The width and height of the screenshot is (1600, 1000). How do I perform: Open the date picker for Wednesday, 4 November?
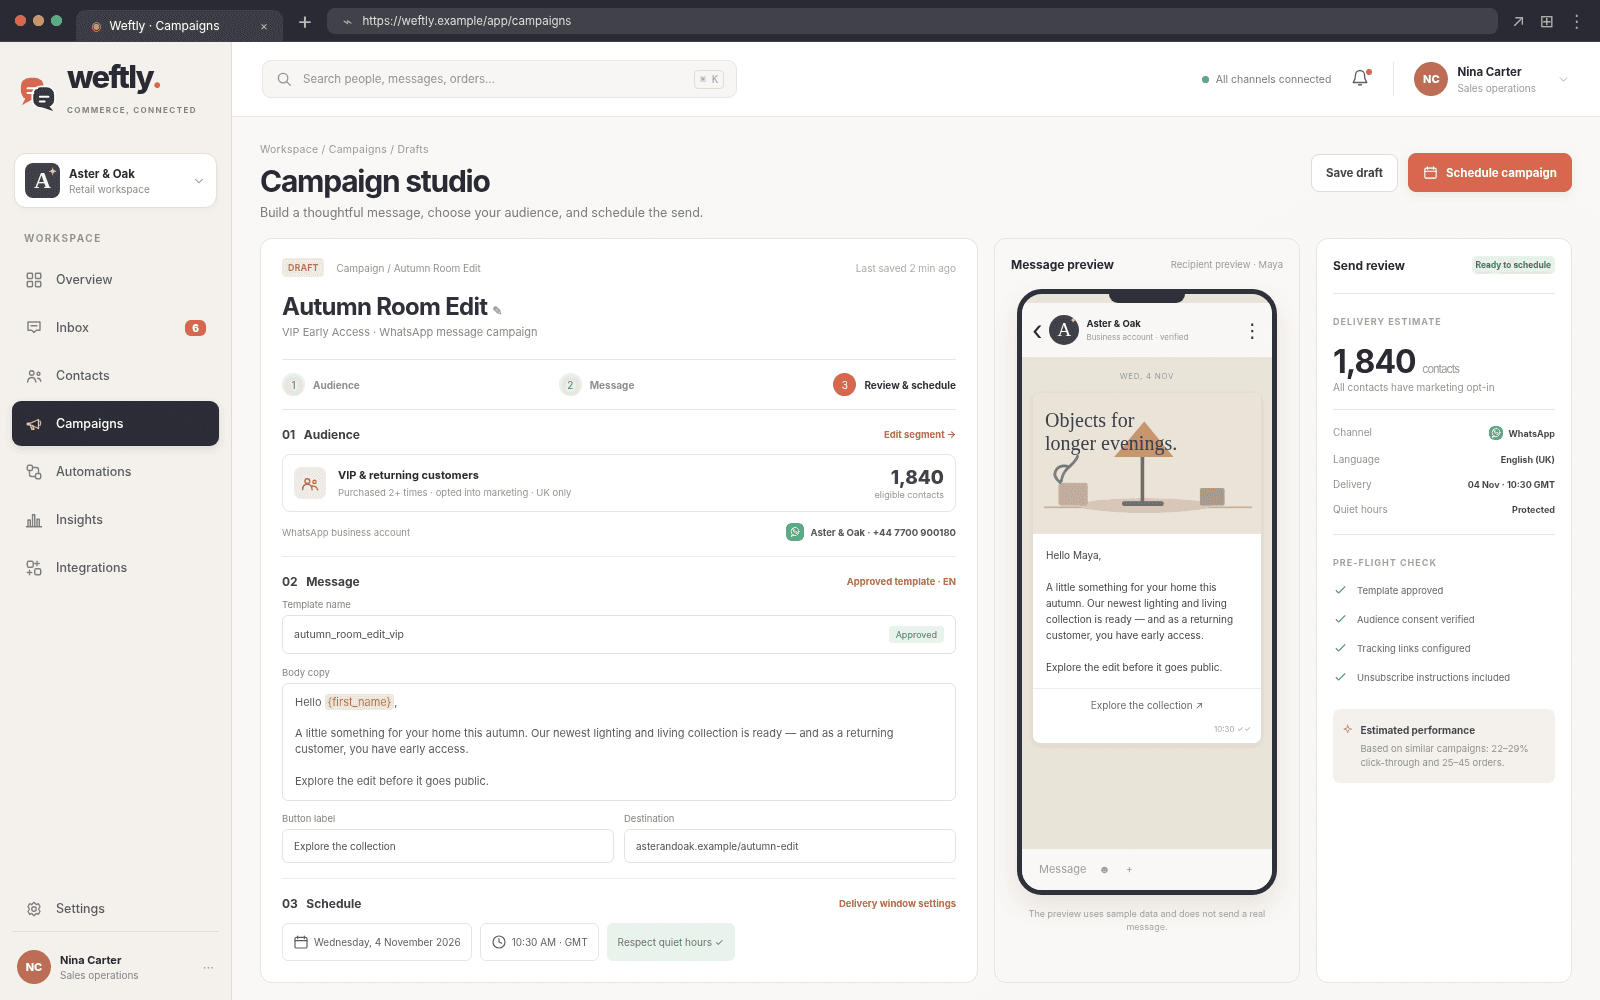377,942
